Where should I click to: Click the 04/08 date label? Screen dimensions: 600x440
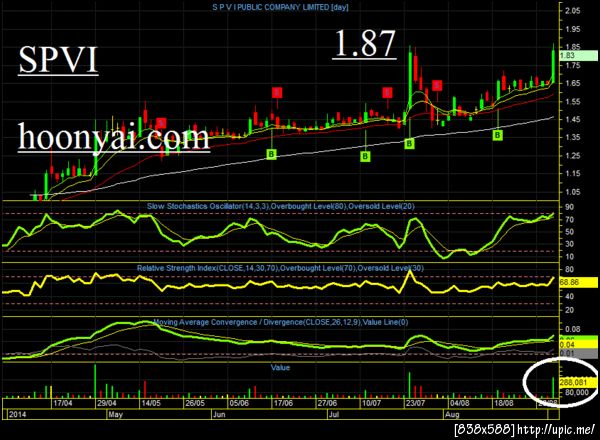point(460,403)
